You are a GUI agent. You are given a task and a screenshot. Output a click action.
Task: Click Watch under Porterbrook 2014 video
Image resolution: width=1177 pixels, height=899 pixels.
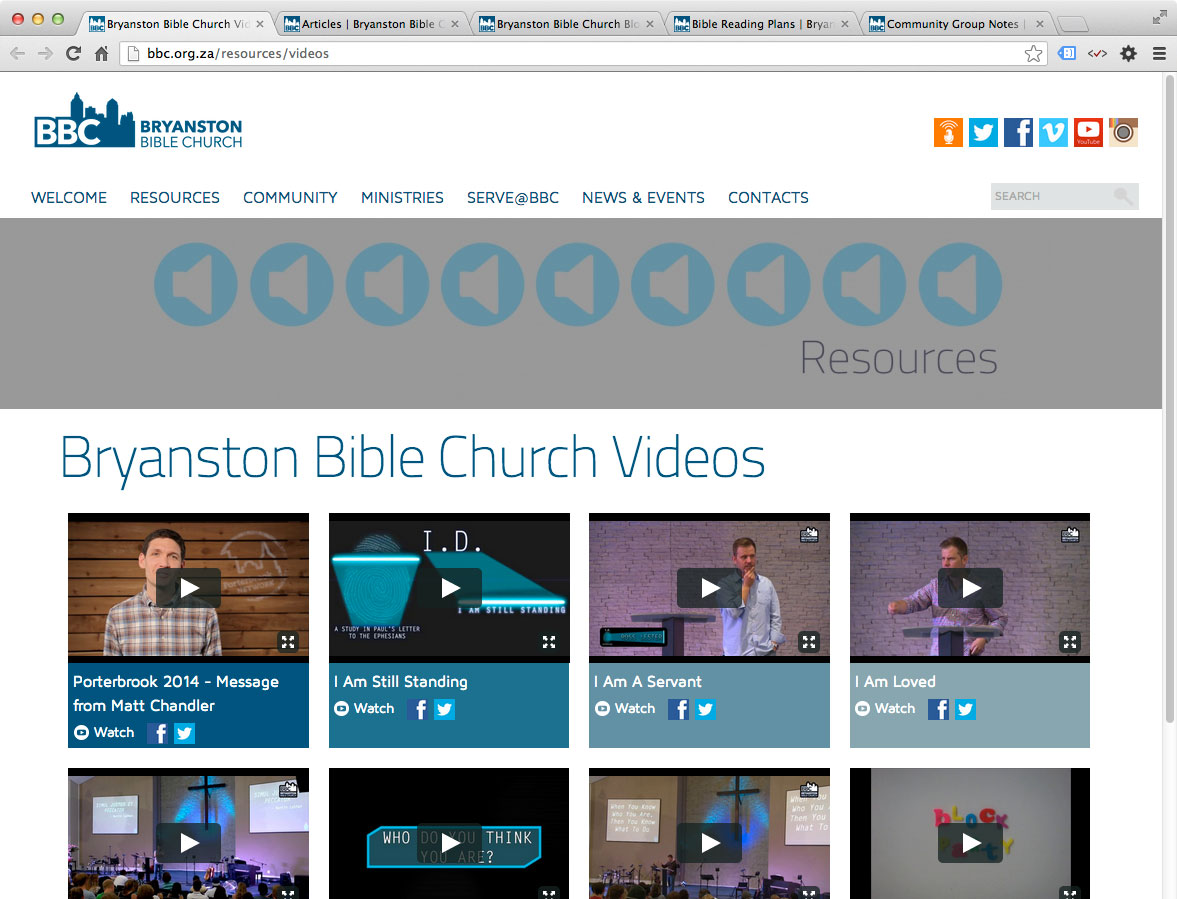[104, 732]
